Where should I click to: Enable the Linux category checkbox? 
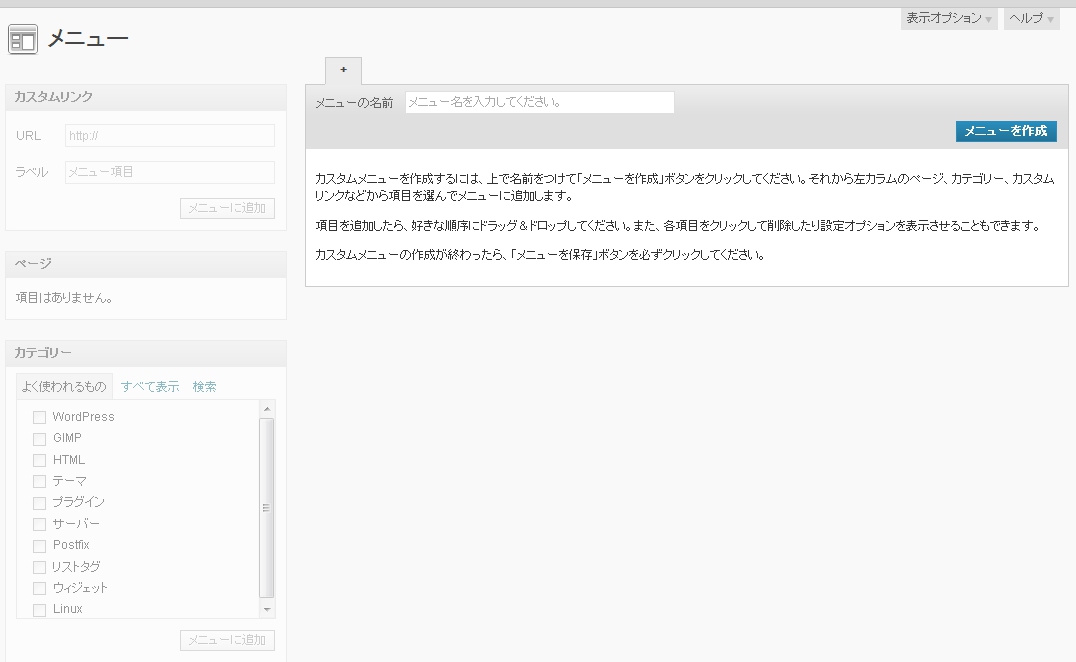point(39,609)
